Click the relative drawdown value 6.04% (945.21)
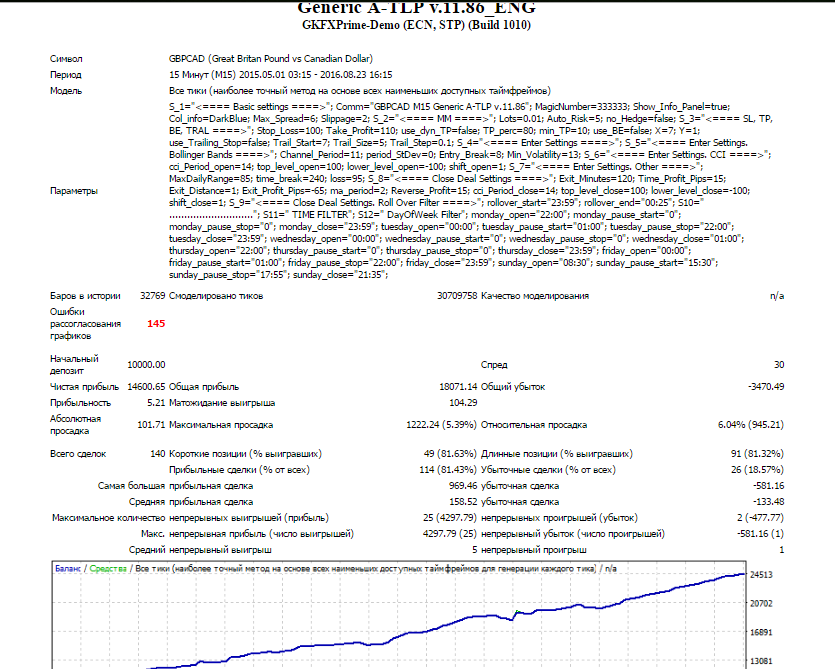Image resolution: width=835 pixels, height=669 pixels. [751, 425]
